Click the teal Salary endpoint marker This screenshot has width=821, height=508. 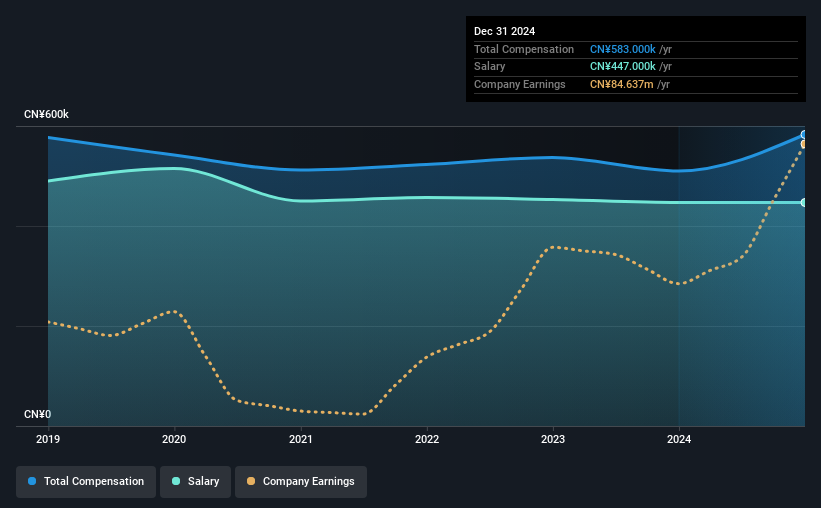coord(803,202)
